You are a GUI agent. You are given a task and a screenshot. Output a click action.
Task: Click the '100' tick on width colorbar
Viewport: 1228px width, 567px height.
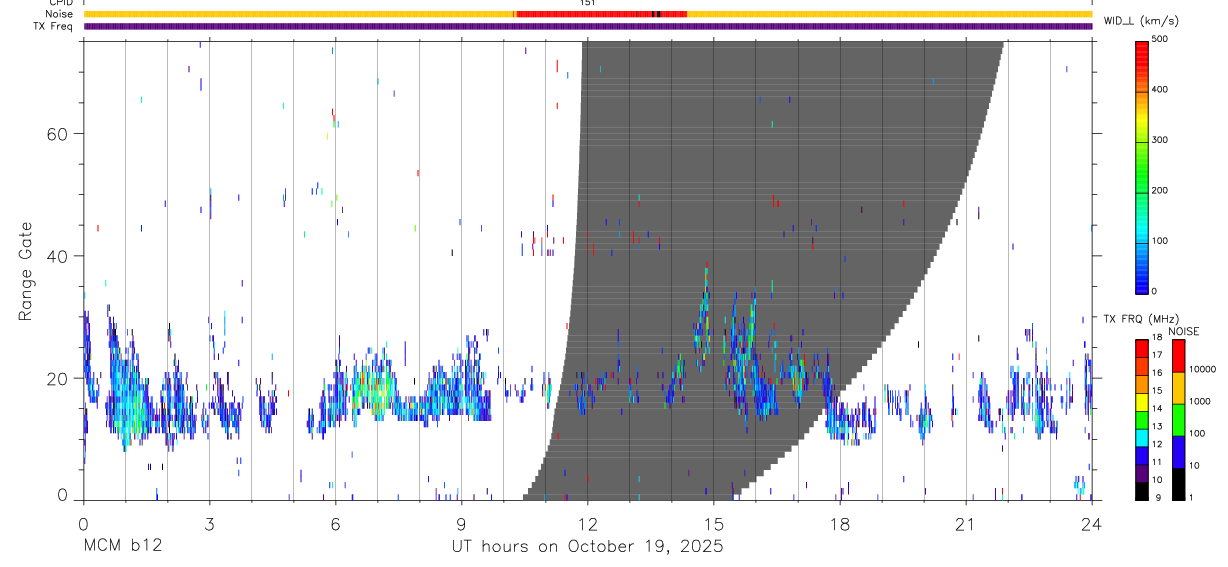click(1161, 241)
